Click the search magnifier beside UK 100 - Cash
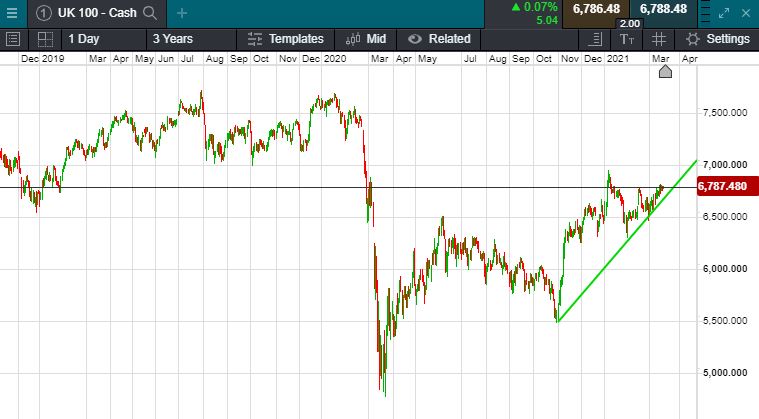The image size is (759, 419). [x=150, y=13]
